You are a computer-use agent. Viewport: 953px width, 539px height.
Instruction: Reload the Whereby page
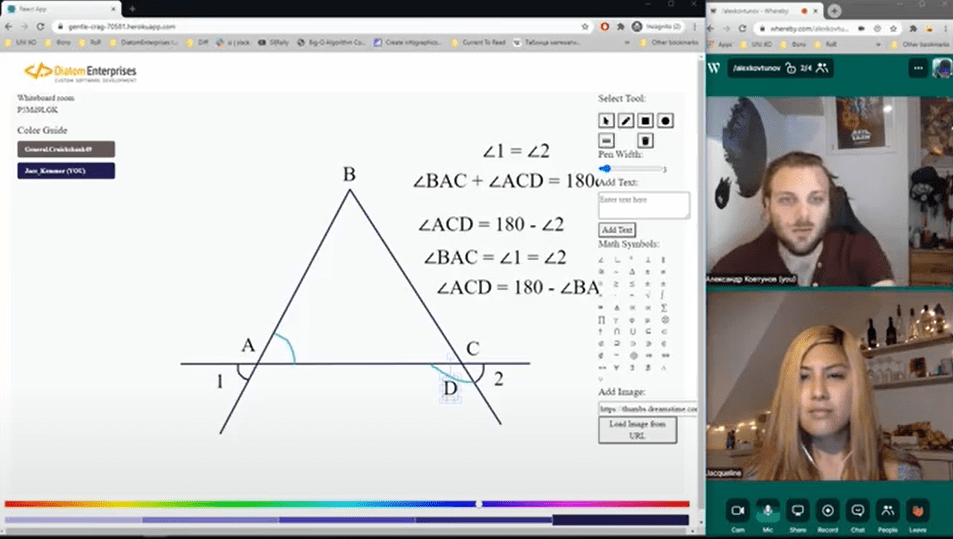[x=742, y=29]
